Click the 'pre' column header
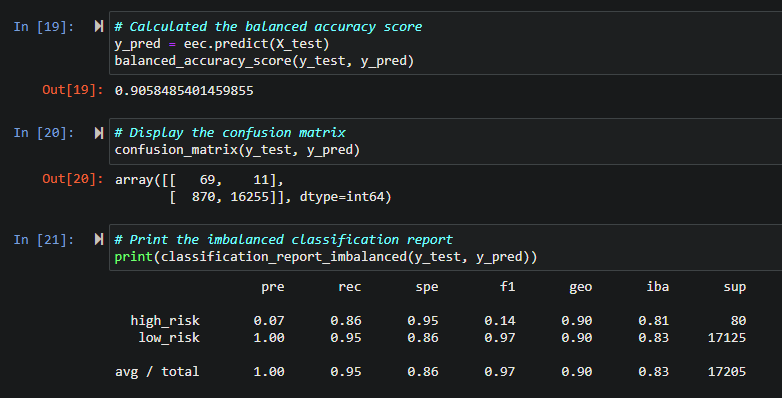 (273, 287)
